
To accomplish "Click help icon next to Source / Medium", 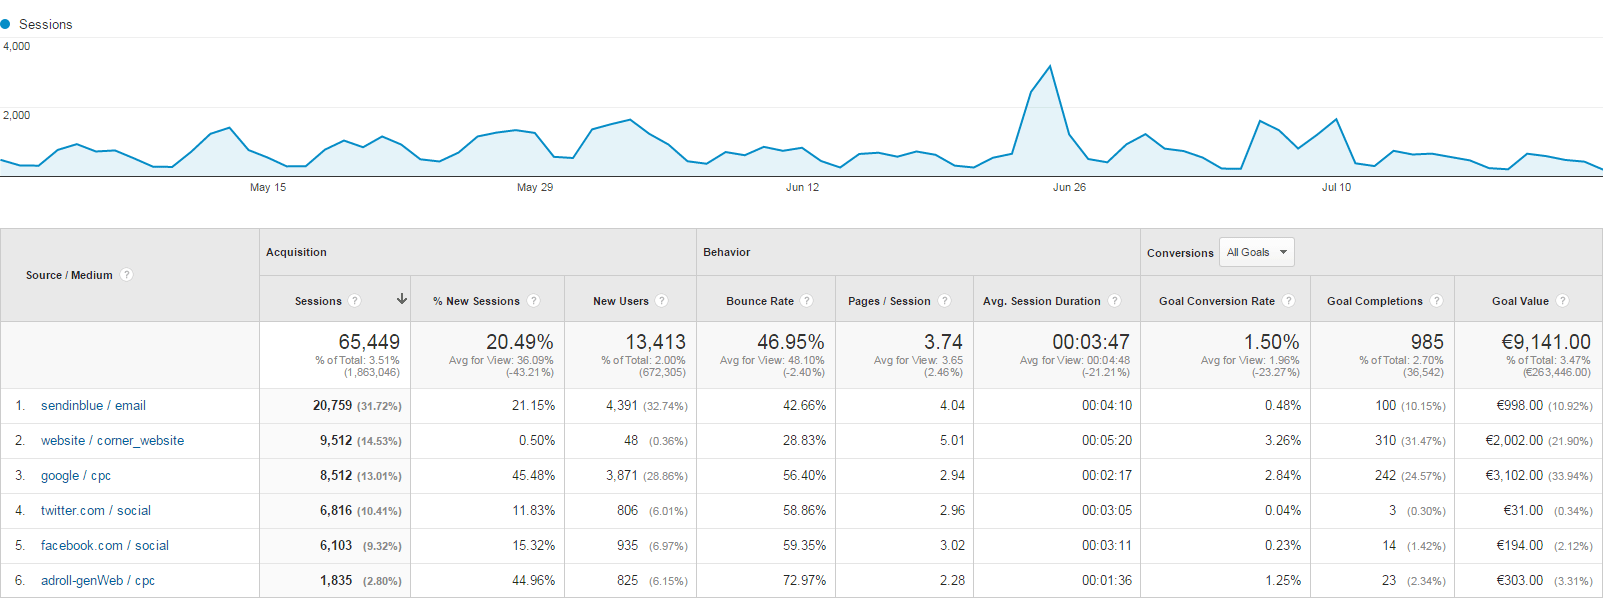I will (x=127, y=275).
